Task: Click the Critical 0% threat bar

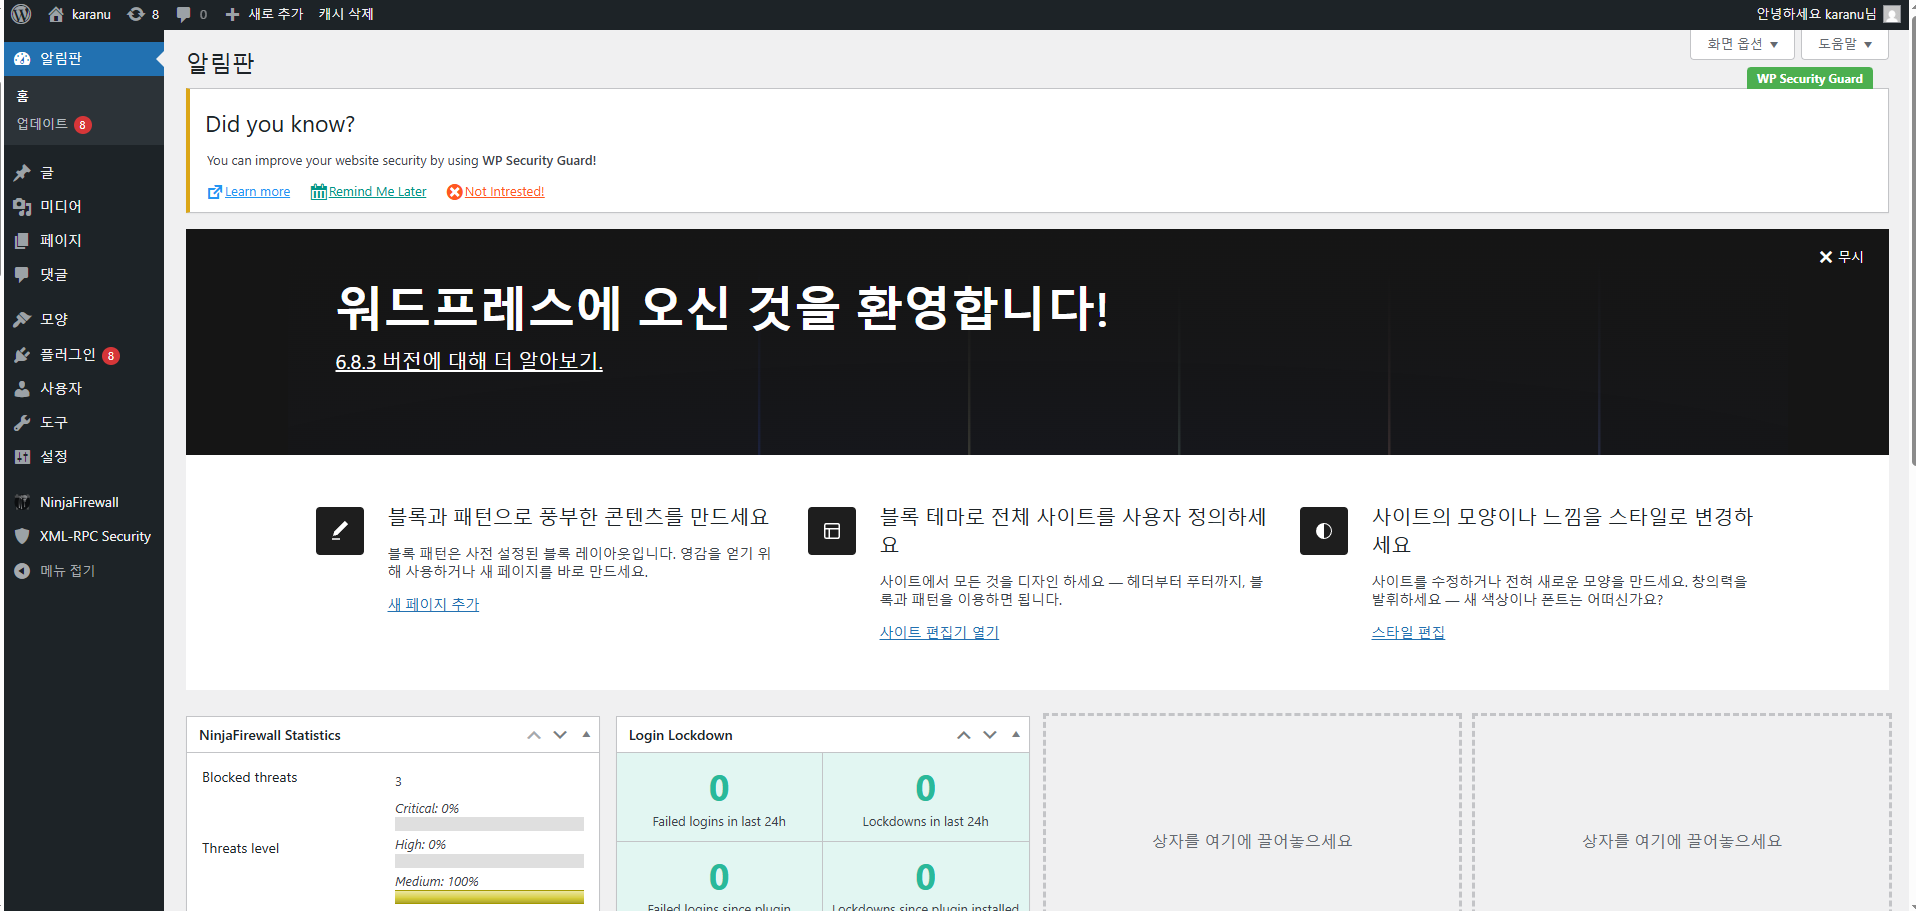Action: coord(489,824)
